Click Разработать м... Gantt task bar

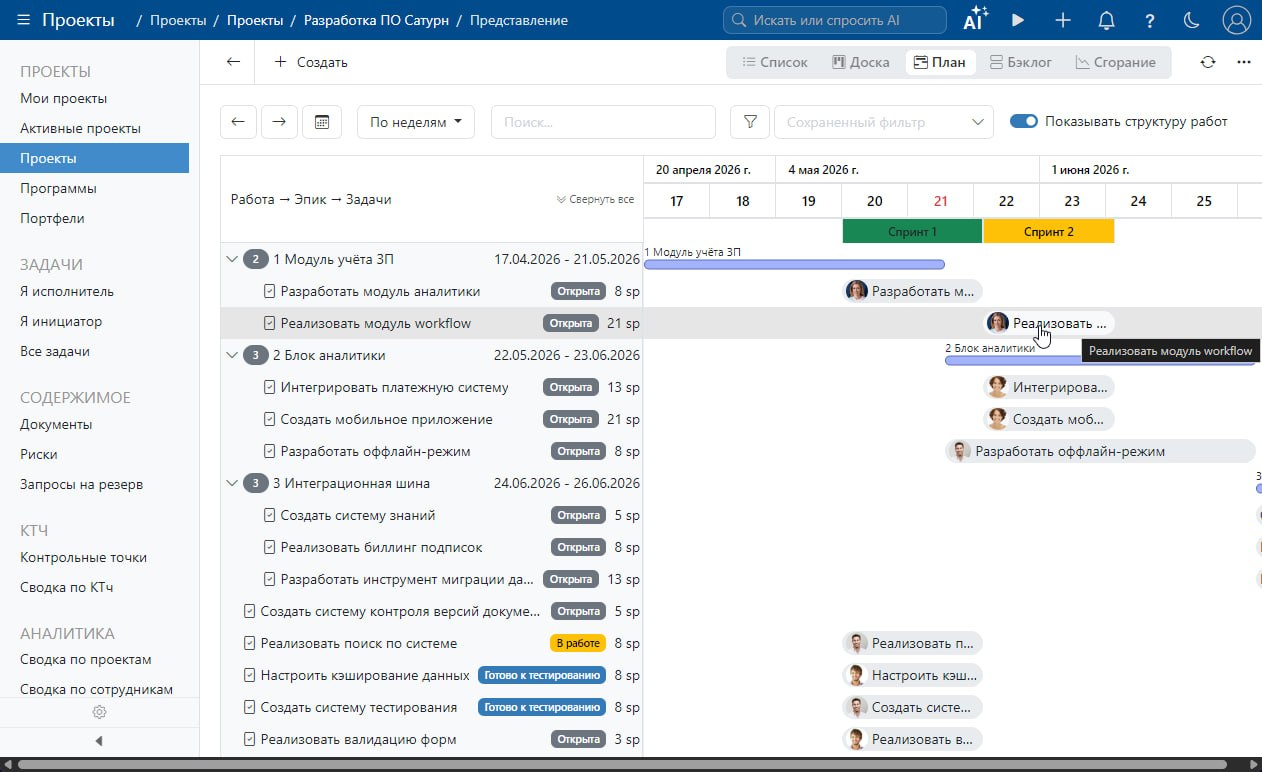click(912, 291)
